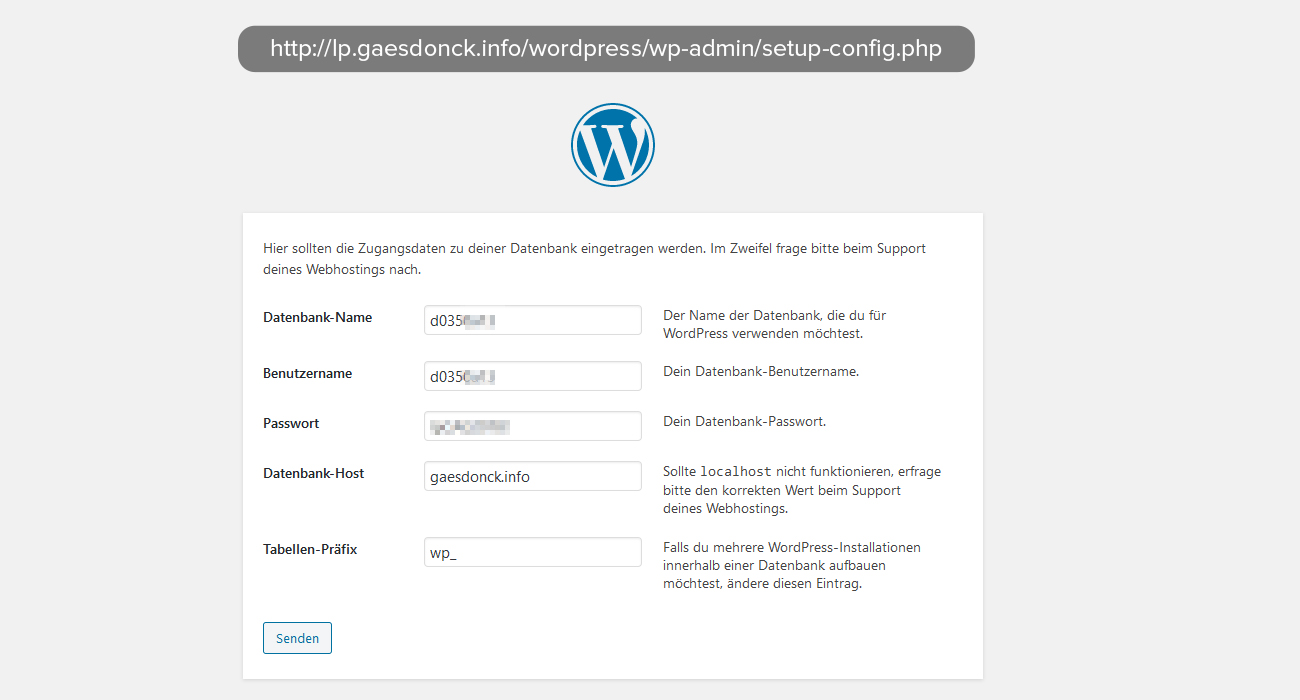Viewport: 1300px width, 700px height.
Task: Focus the Datenbank-Name input field
Action: click(532, 321)
